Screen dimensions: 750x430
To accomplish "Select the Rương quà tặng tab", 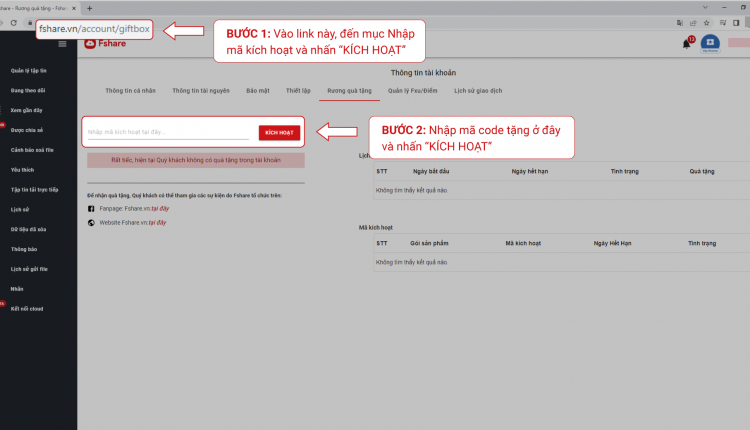I will coord(349,90).
